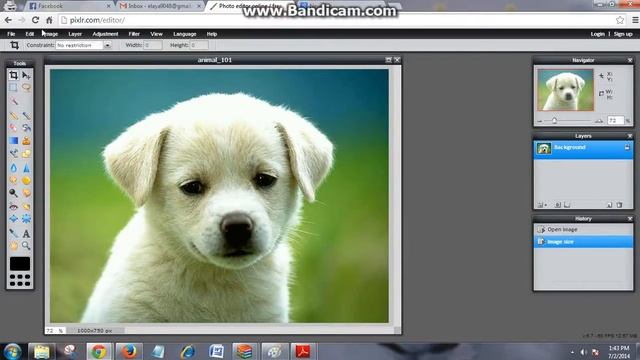Click the Navigator puppy preview thumbnail
640x360 pixels.
click(565, 90)
